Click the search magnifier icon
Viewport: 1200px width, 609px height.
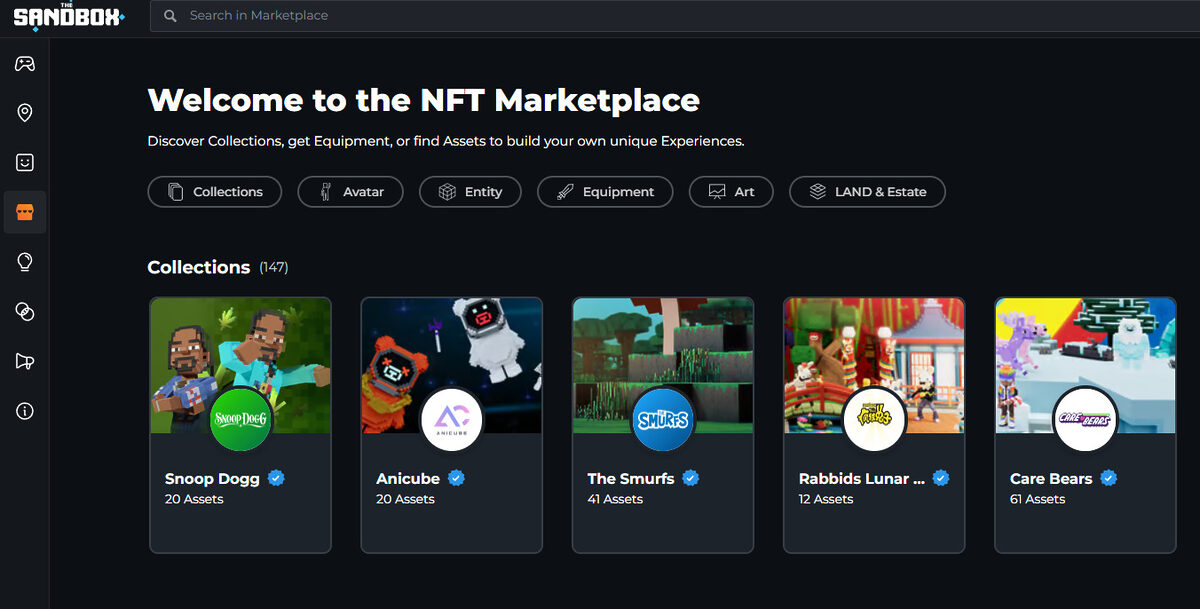coord(171,16)
